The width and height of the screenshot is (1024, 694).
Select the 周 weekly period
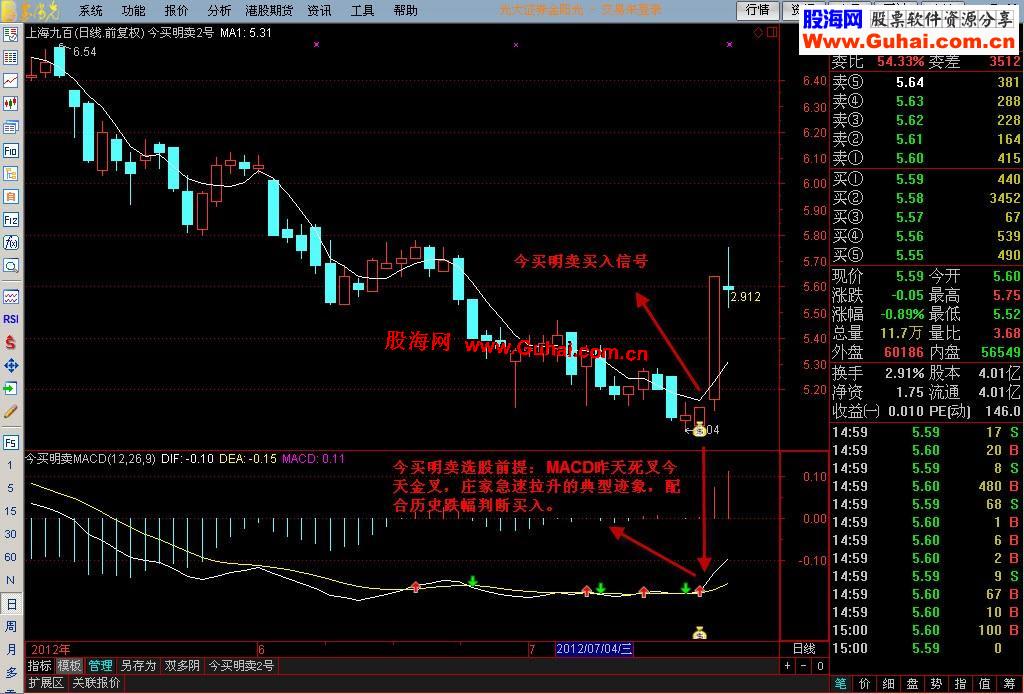pos(10,627)
